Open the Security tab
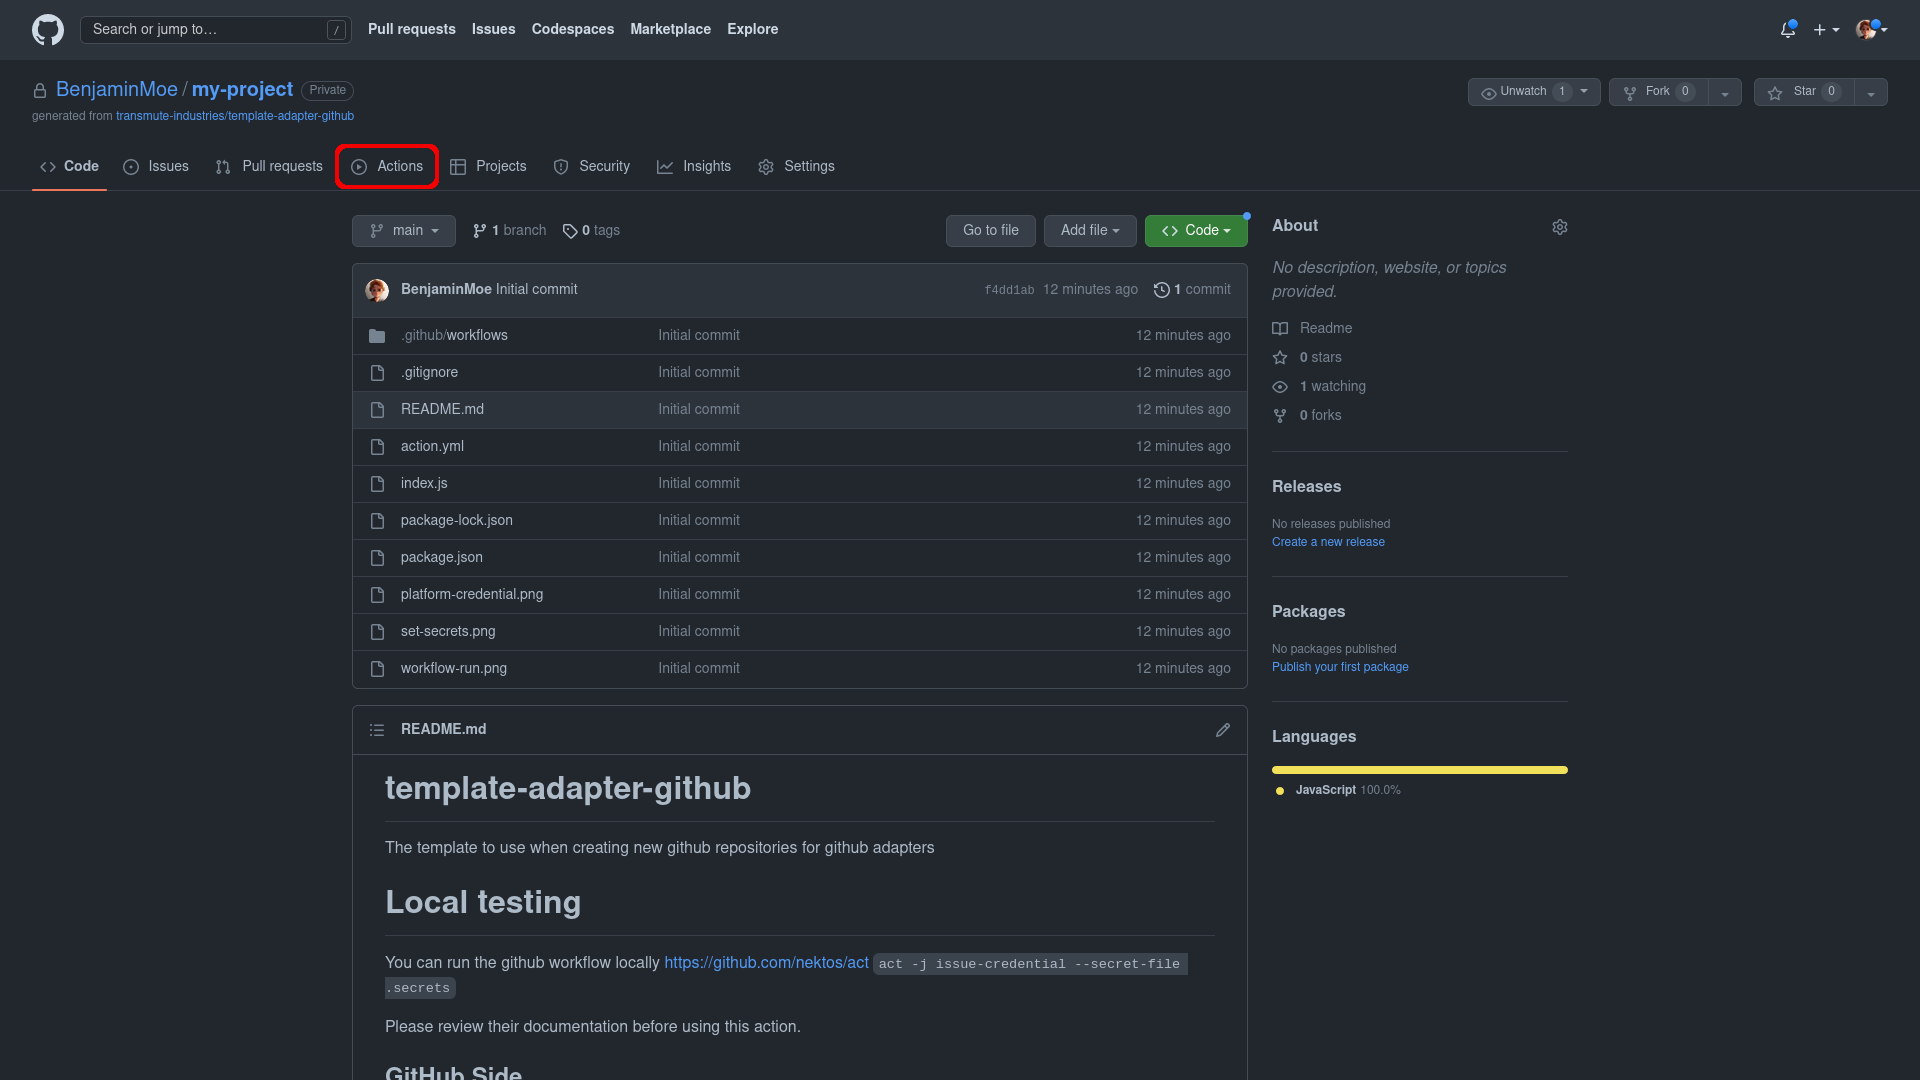Image resolution: width=1920 pixels, height=1080 pixels. pos(592,167)
